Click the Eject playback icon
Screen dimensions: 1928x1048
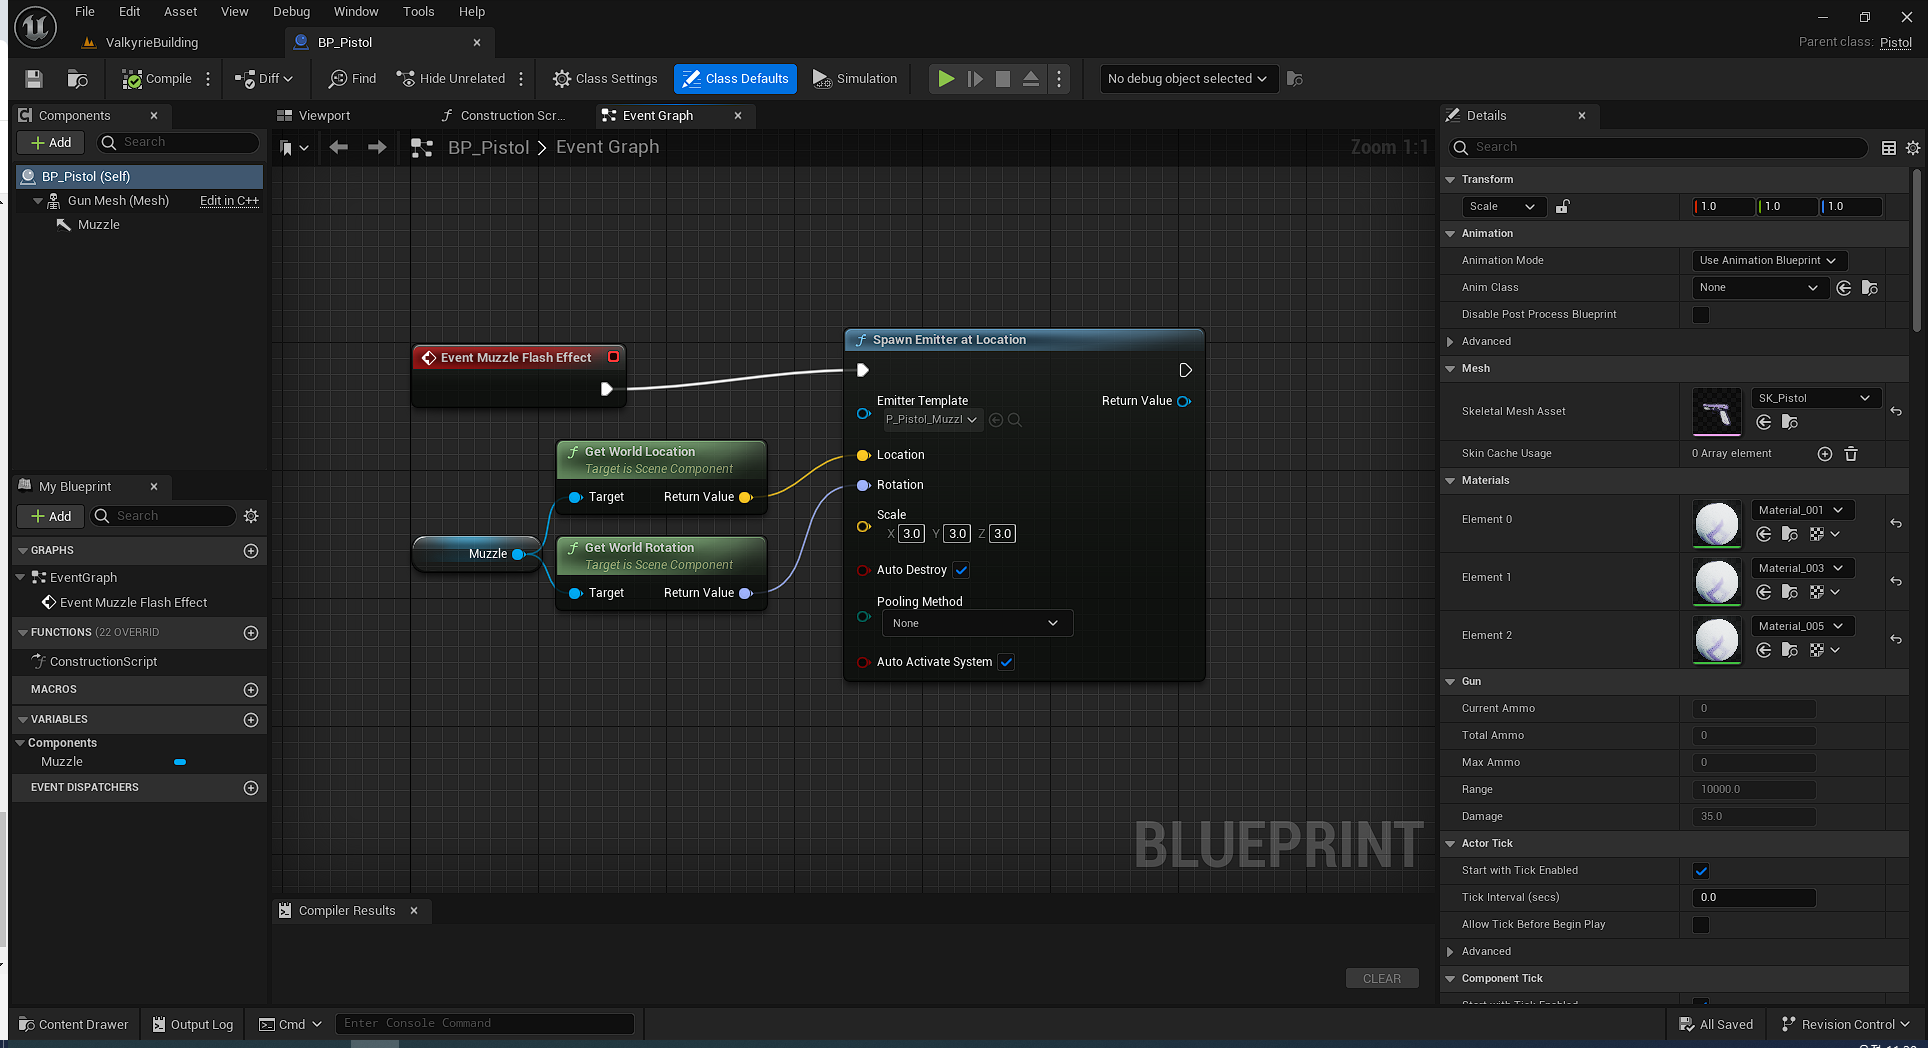[1030, 79]
